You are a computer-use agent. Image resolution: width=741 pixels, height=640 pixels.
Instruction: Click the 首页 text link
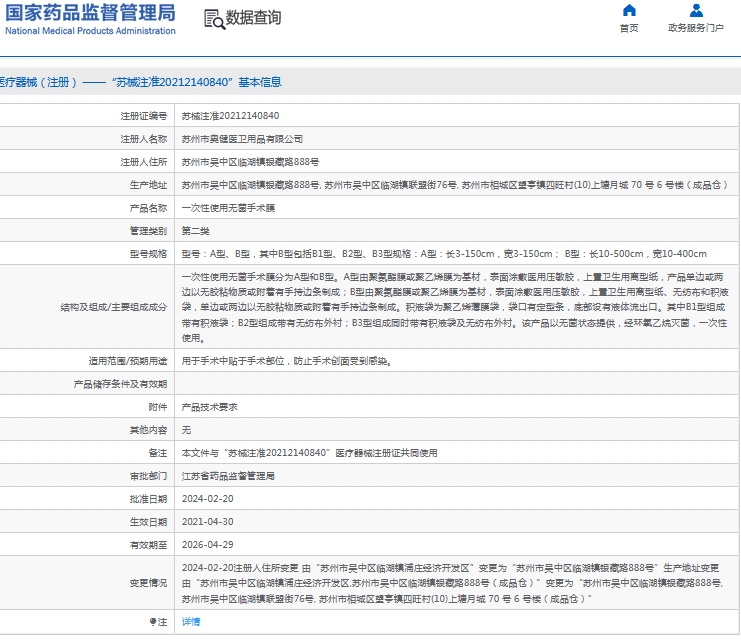(629, 28)
